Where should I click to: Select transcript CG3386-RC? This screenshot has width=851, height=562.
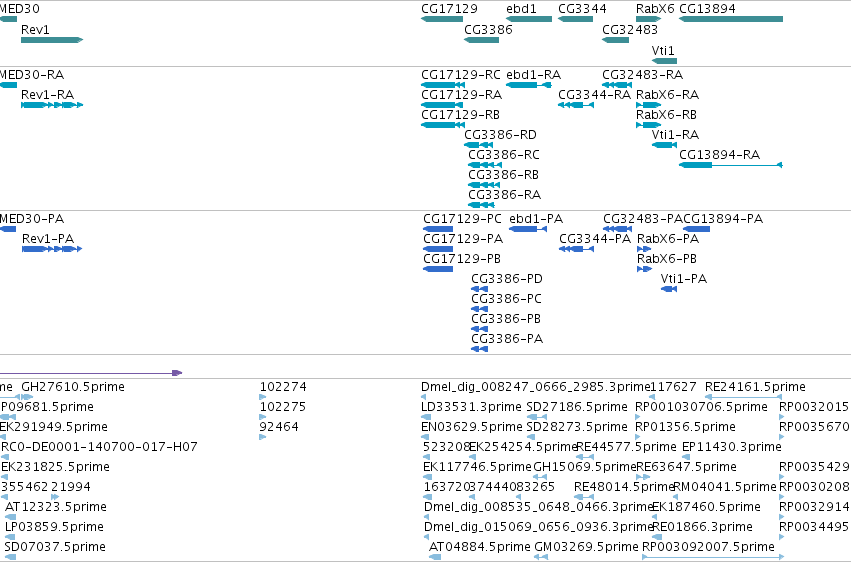click(x=485, y=164)
